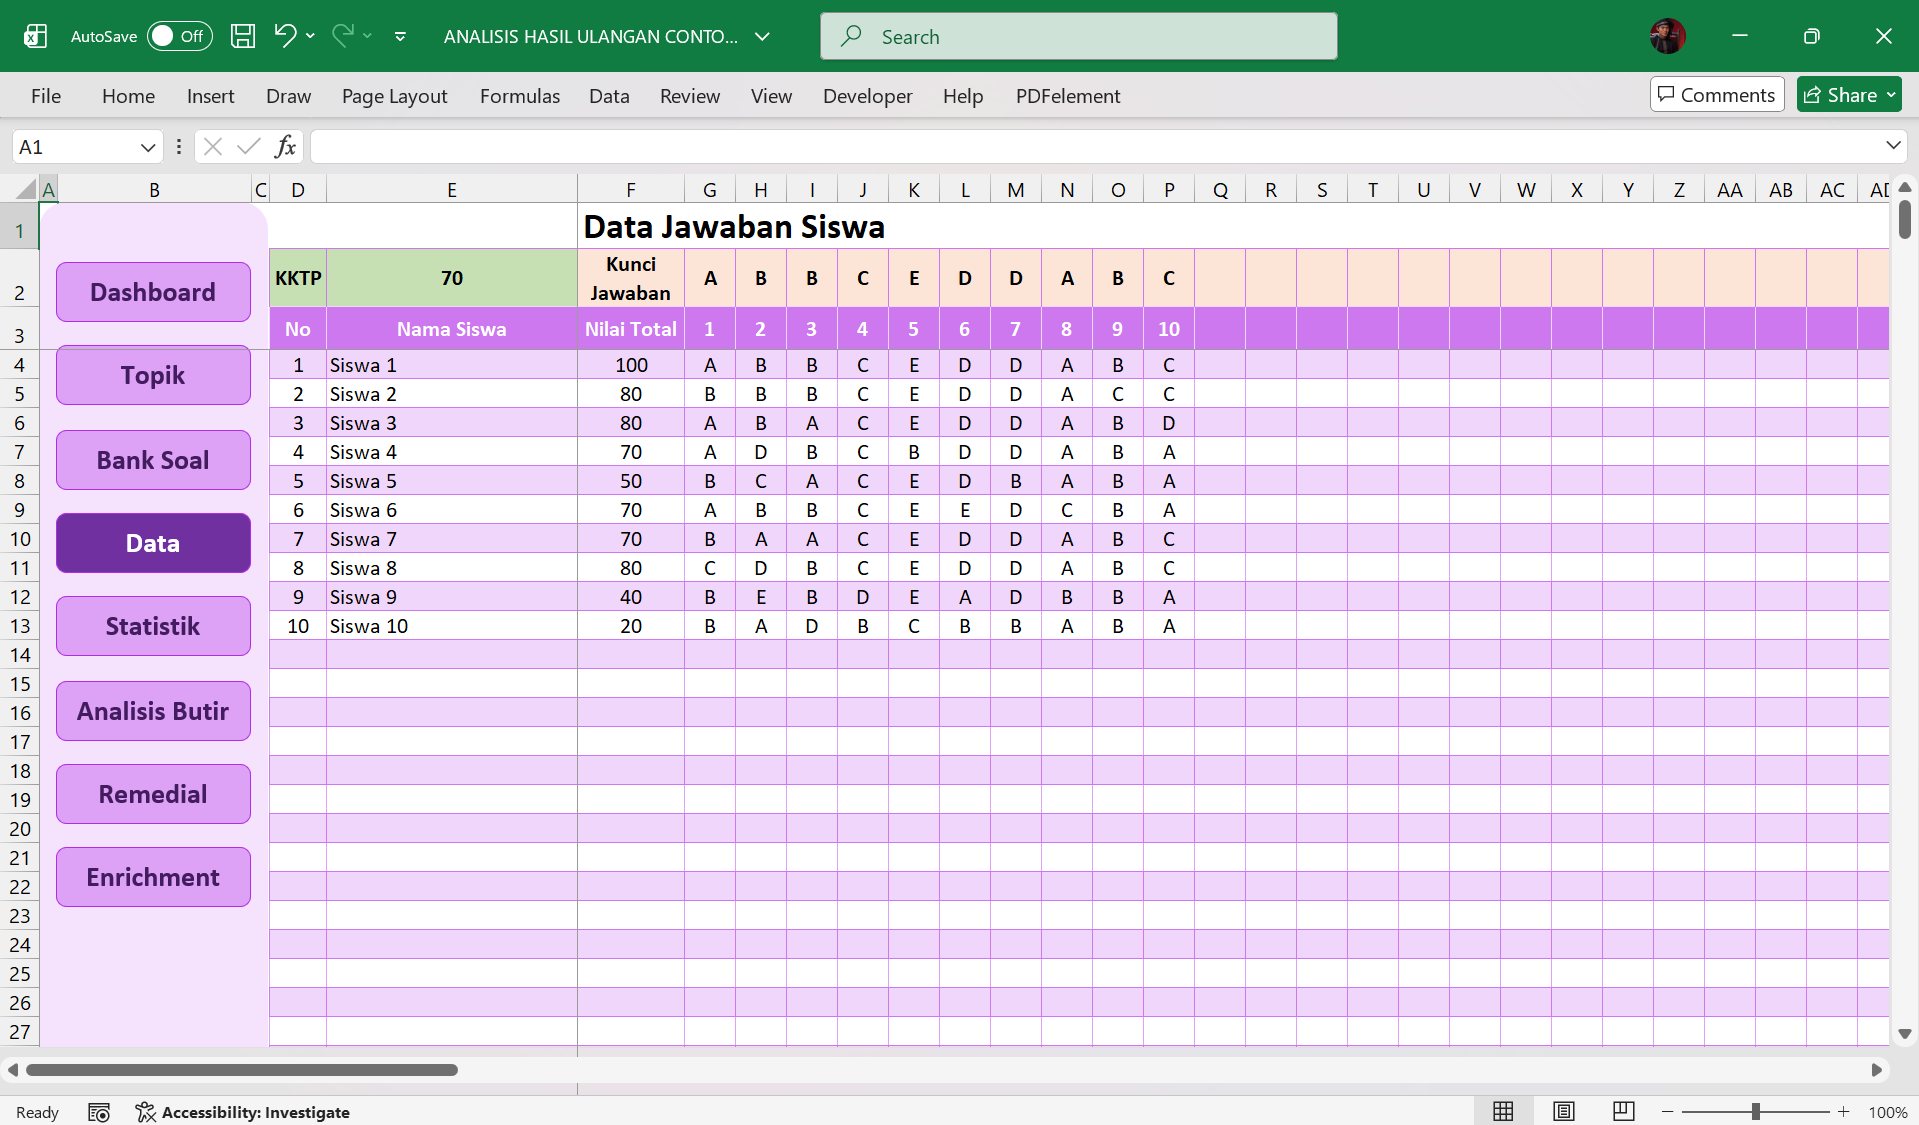Select the cell Siswa 5

[452, 481]
